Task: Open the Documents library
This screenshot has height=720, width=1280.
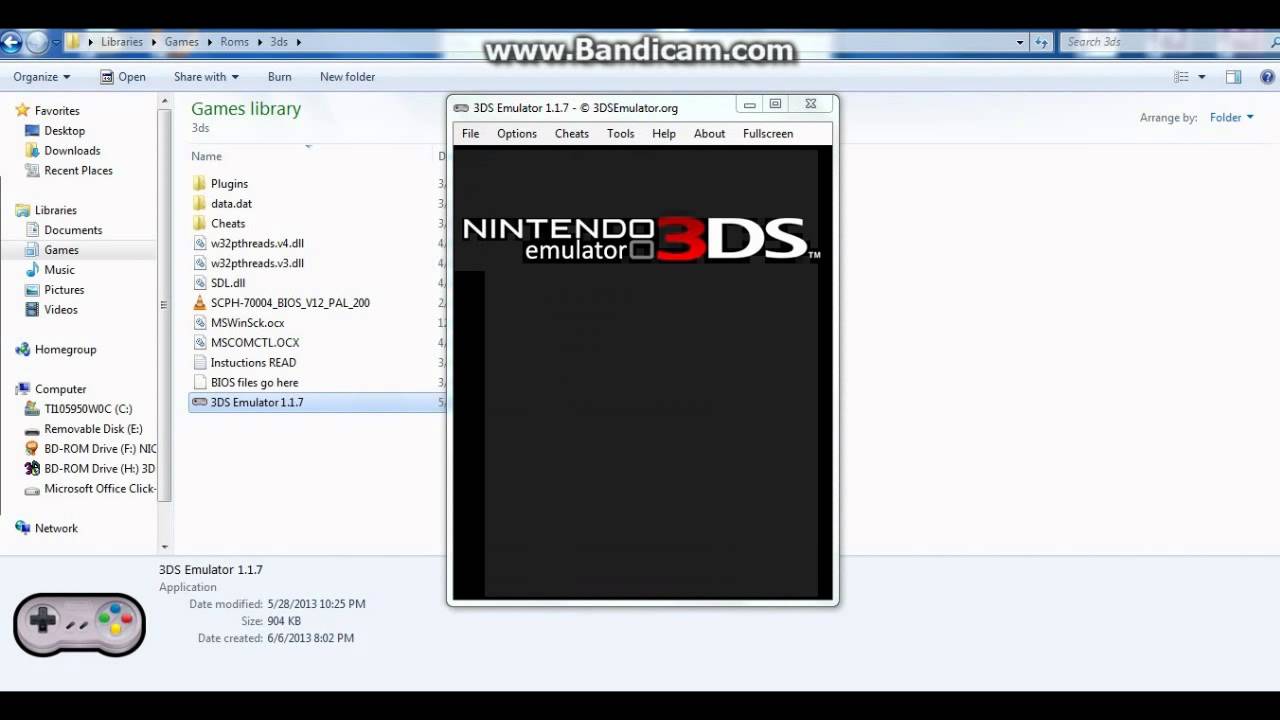Action: (73, 230)
